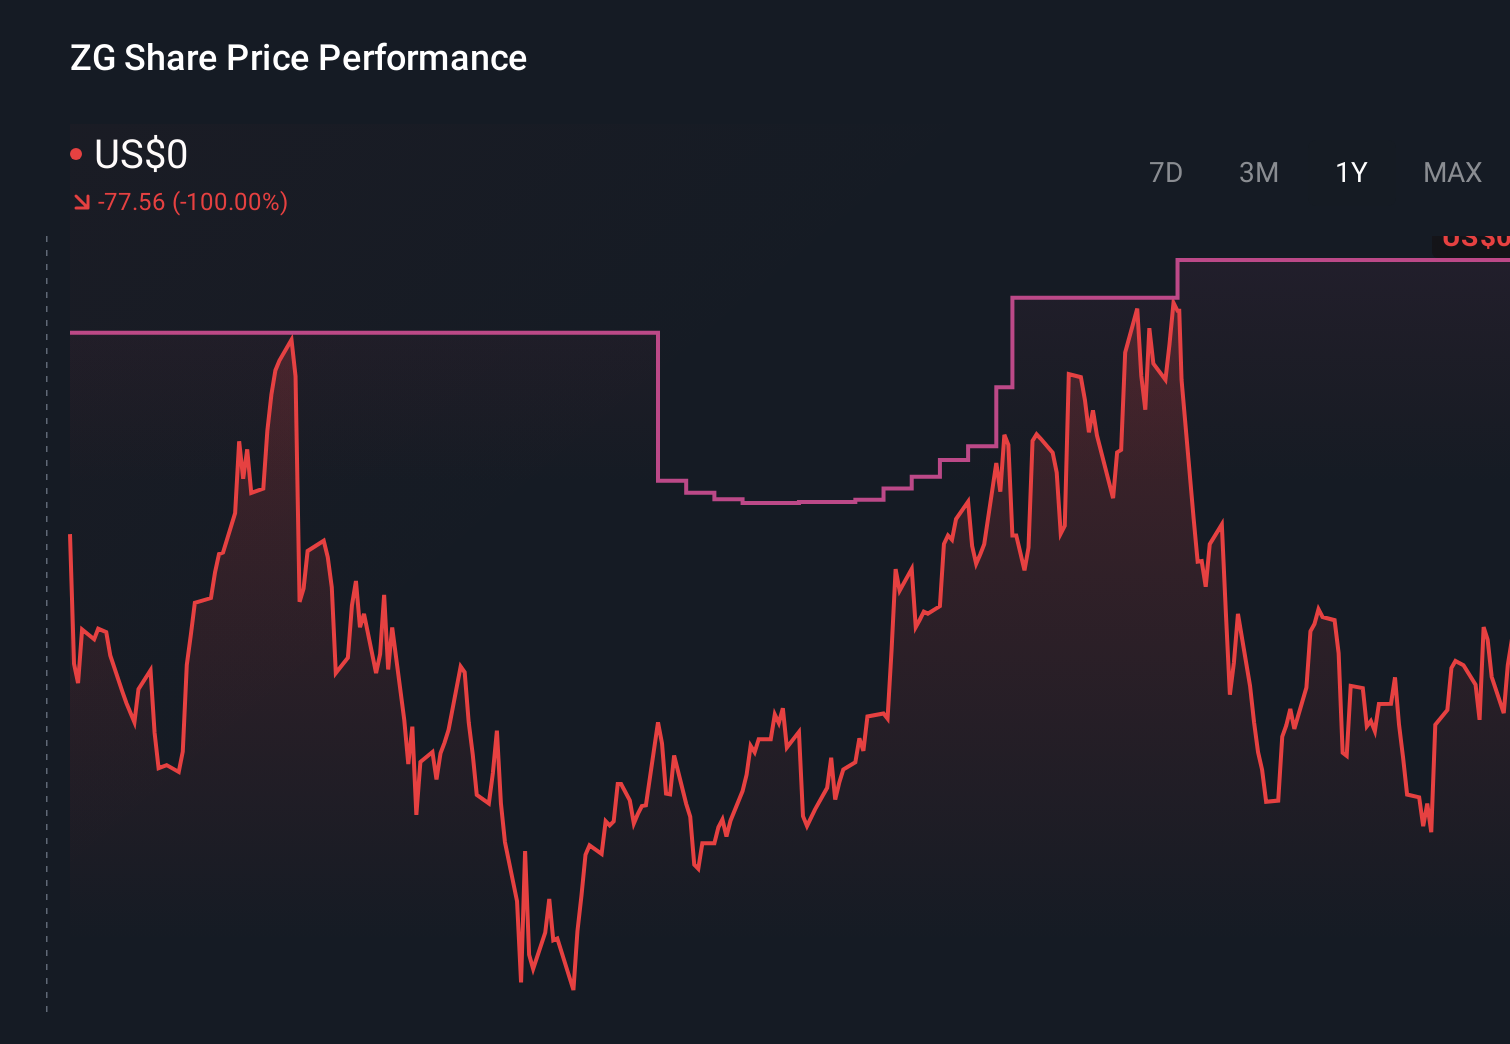Switch to the 3M view
Viewport: 1510px width, 1044px height.
coord(1259,172)
